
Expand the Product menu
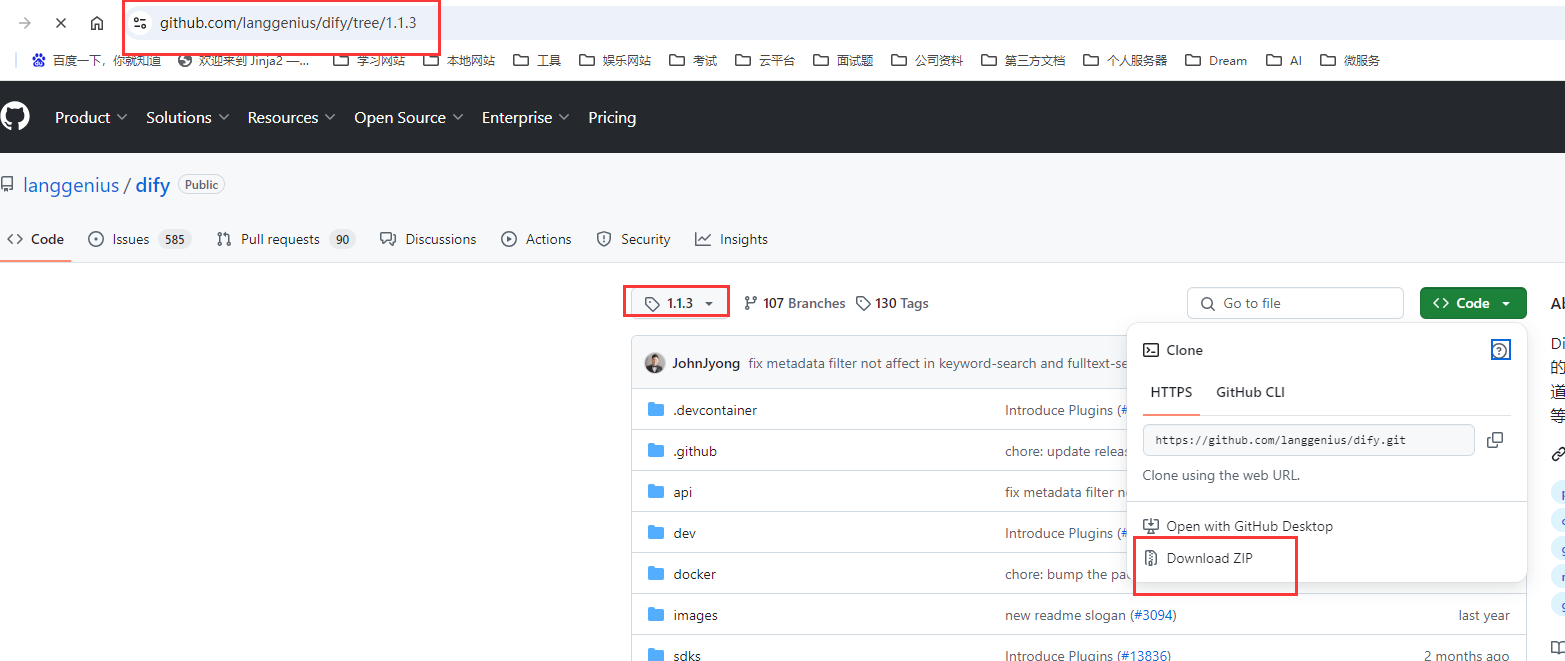(91, 117)
